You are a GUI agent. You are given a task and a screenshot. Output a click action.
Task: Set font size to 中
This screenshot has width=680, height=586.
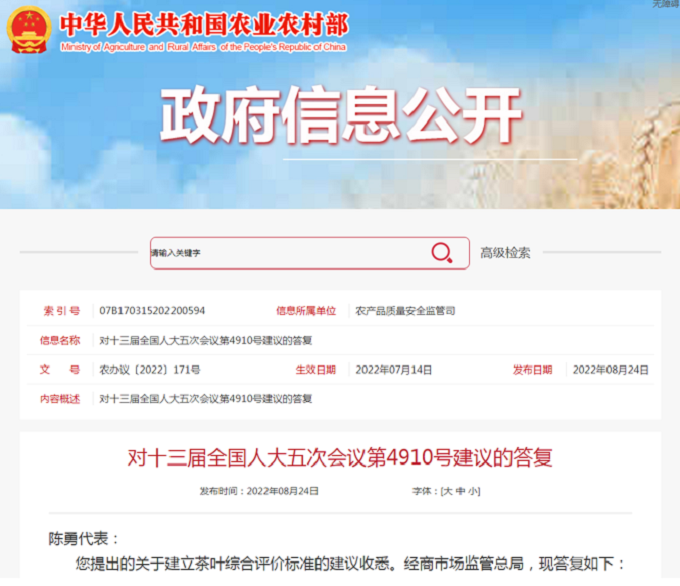point(461,491)
